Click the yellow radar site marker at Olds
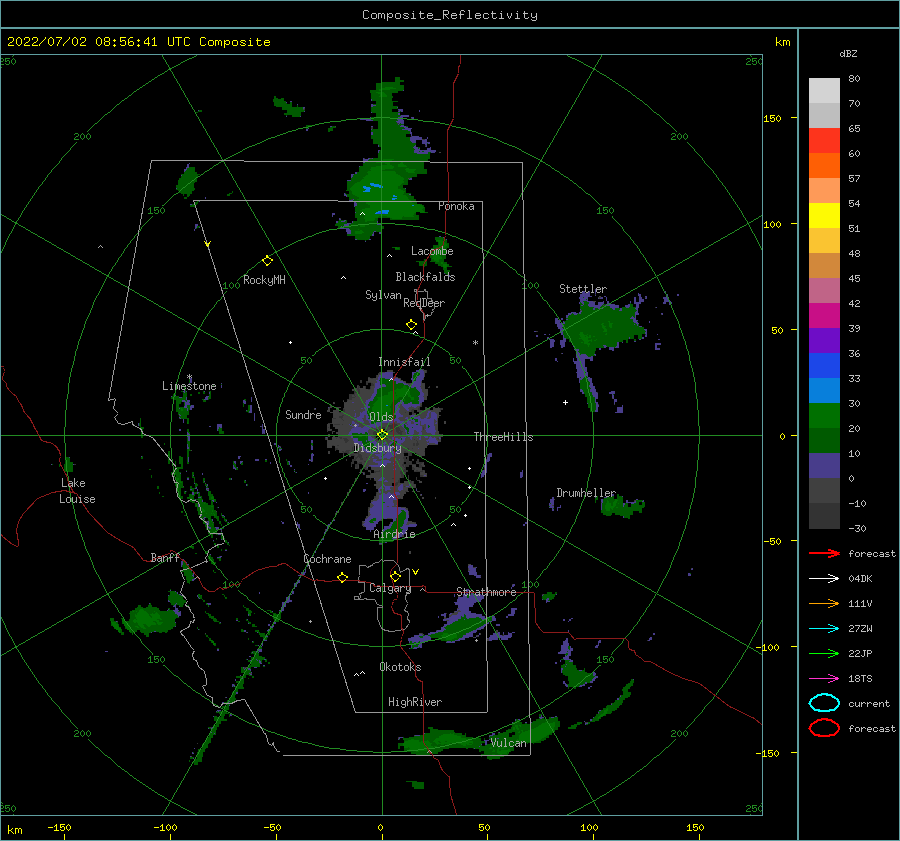 tap(382, 435)
